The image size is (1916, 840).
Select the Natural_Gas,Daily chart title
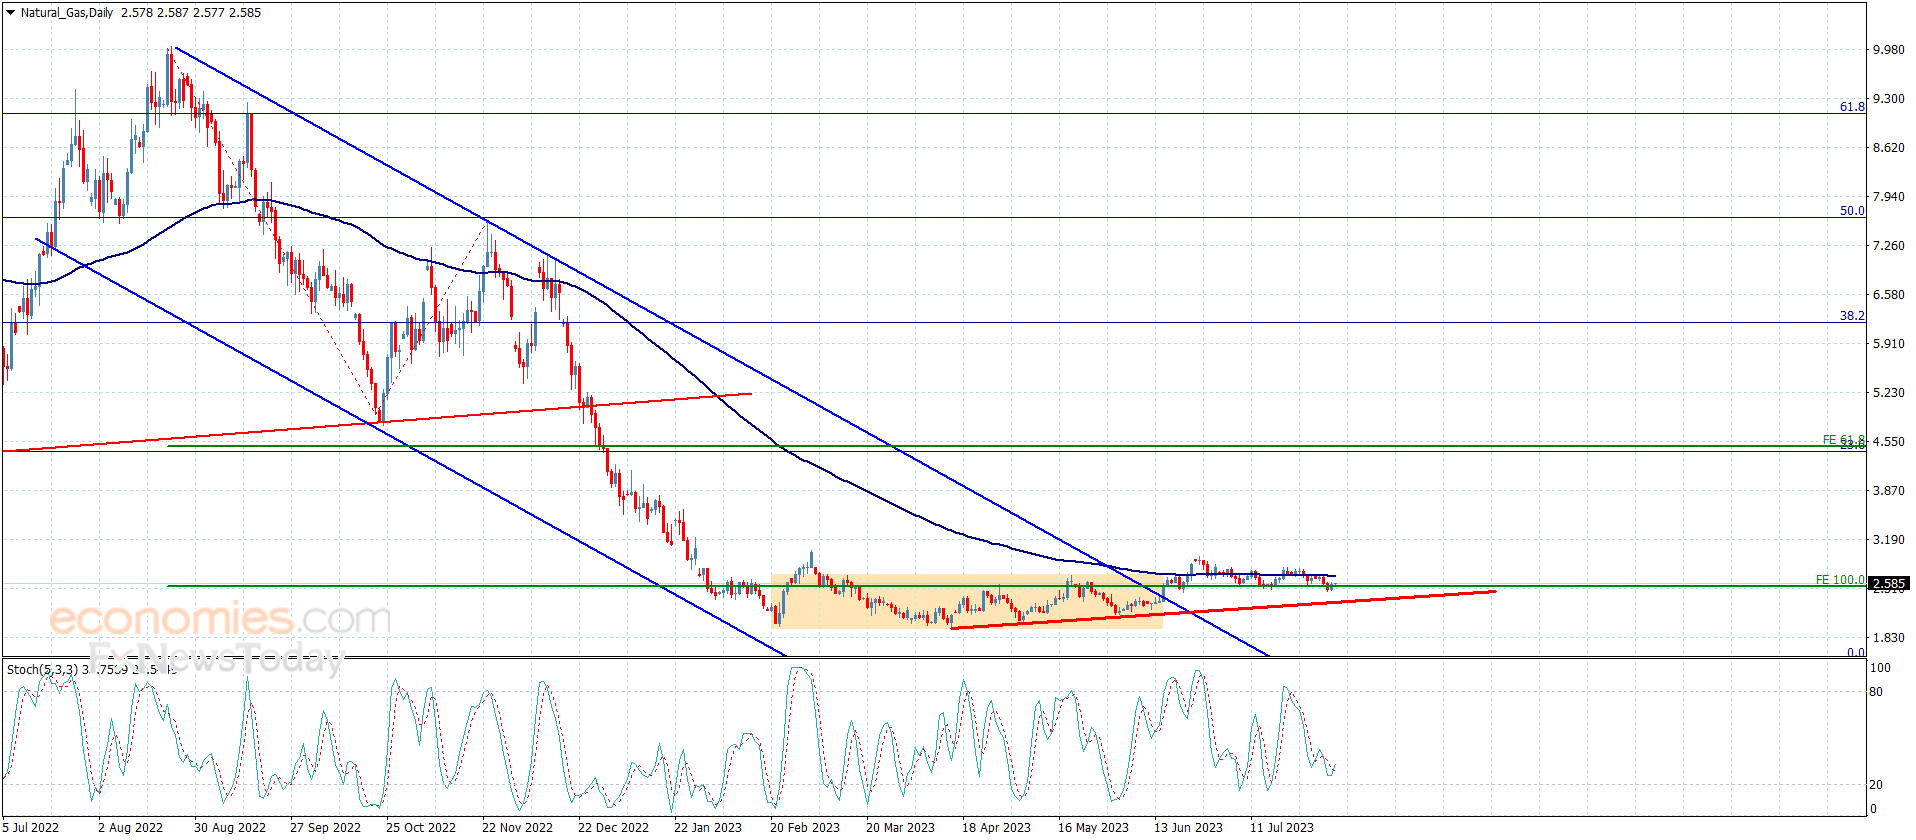67,13
